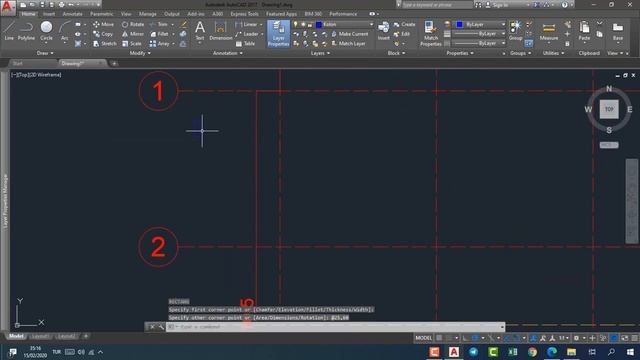Toggle ortho mode in status bar
This screenshot has height=360, width=640.
click(x=465, y=338)
